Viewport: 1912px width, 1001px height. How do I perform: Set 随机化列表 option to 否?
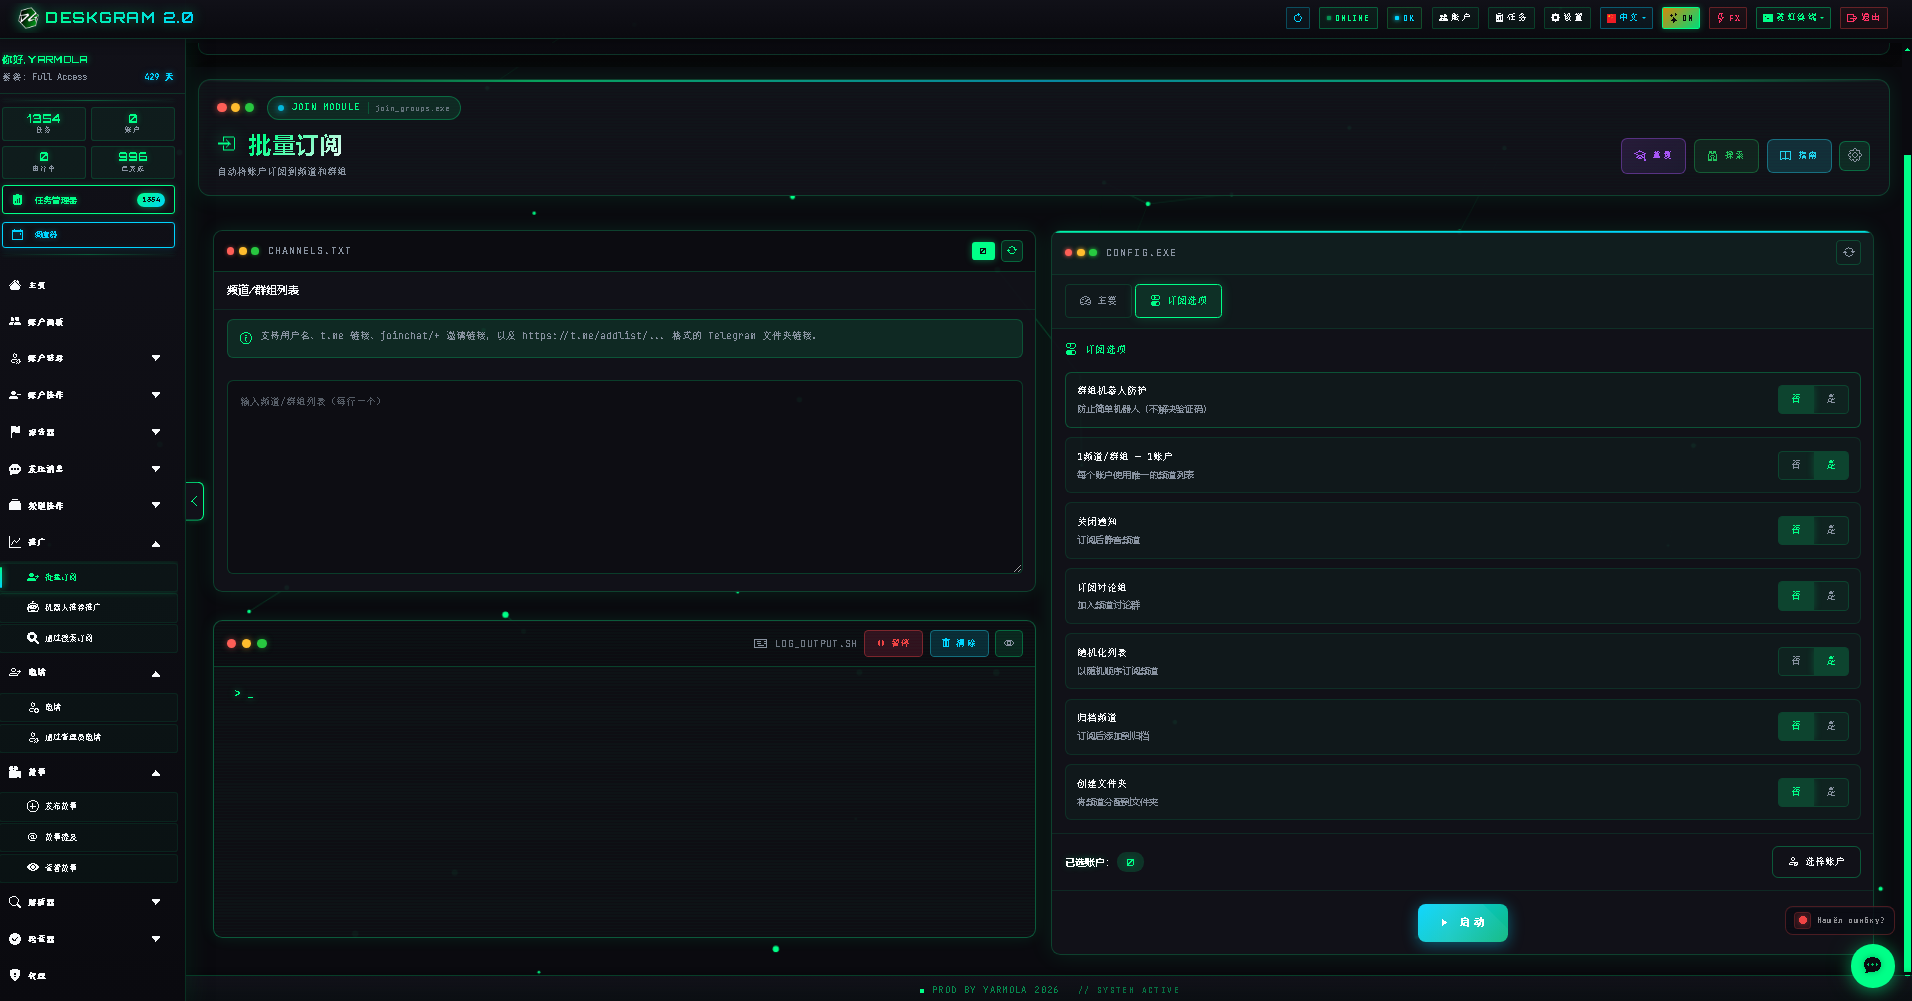click(x=1796, y=661)
